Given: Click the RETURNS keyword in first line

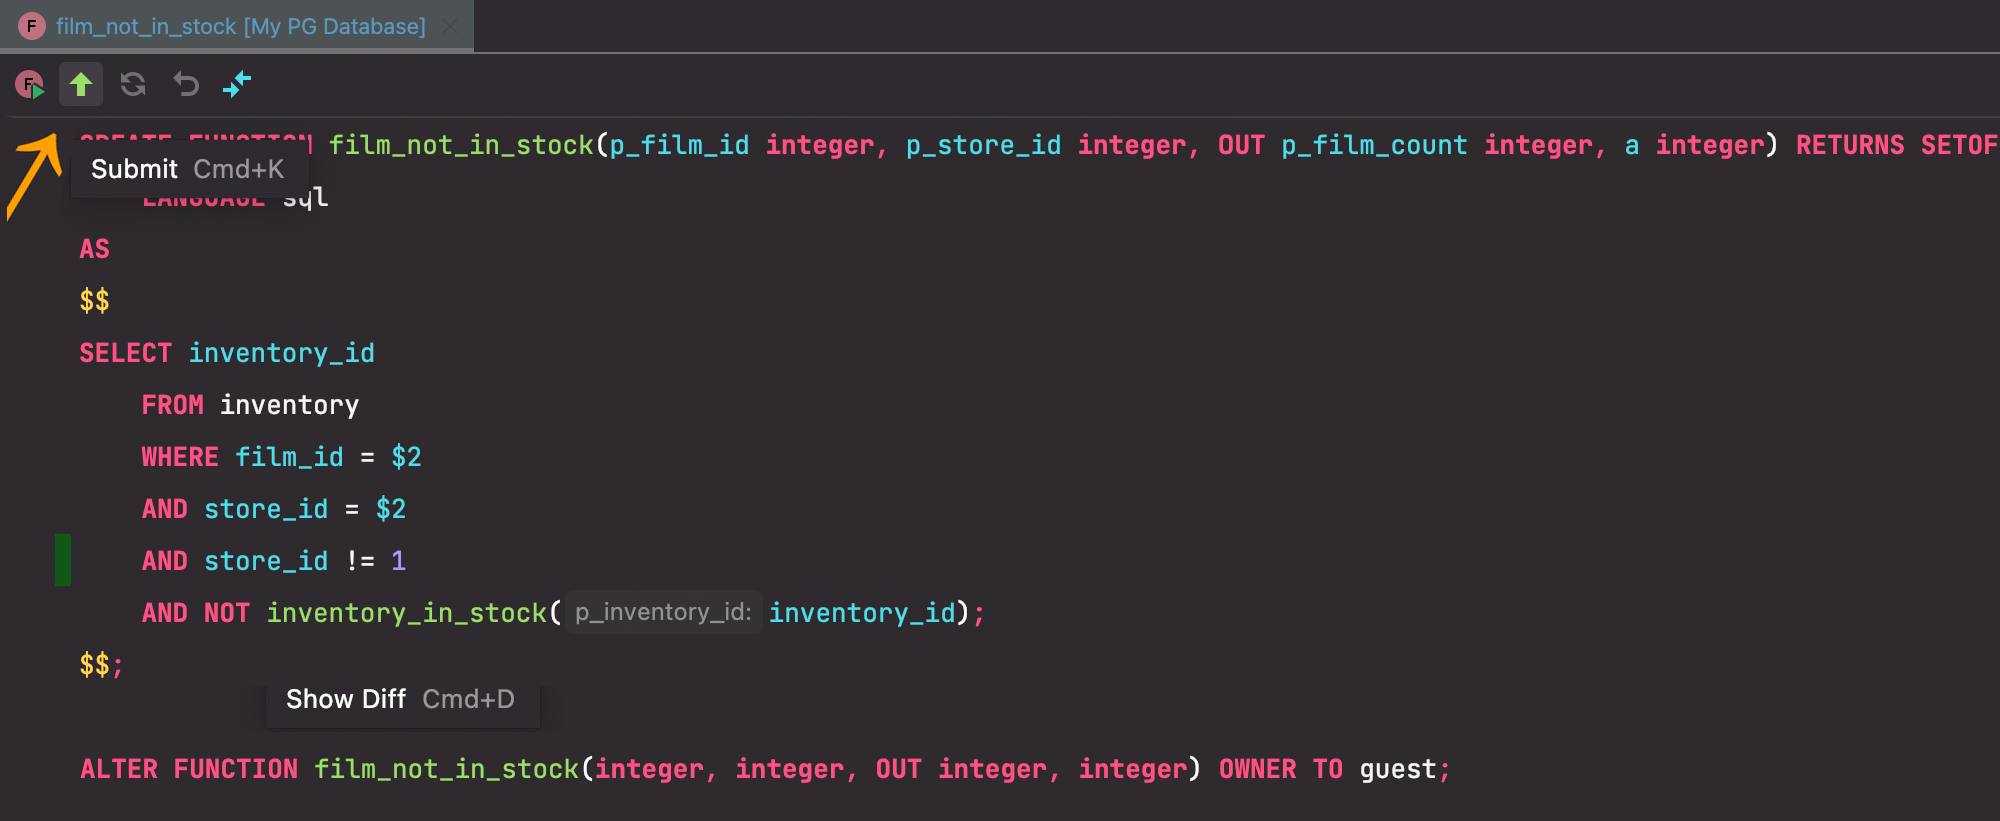Looking at the screenshot, I should [x=1849, y=145].
